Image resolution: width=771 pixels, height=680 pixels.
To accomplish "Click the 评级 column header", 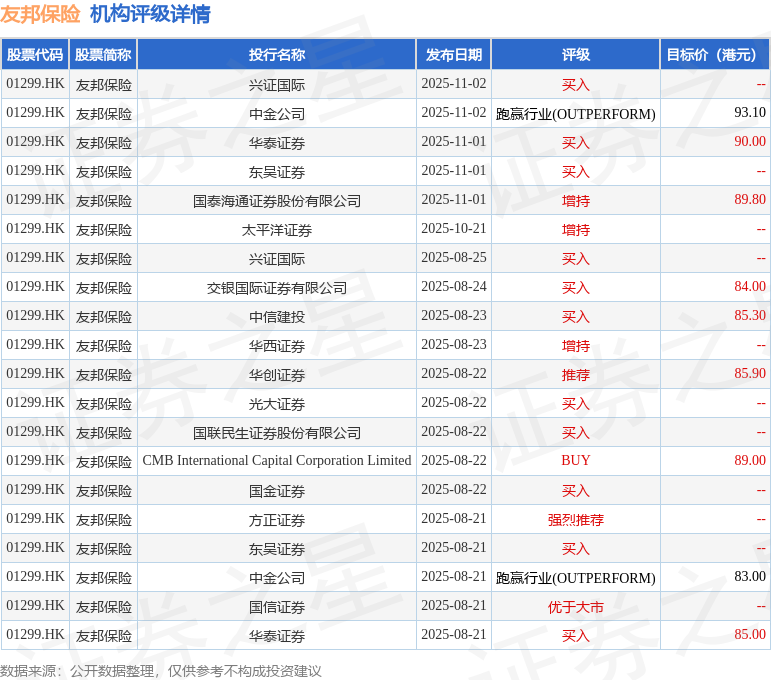I will [x=576, y=55].
